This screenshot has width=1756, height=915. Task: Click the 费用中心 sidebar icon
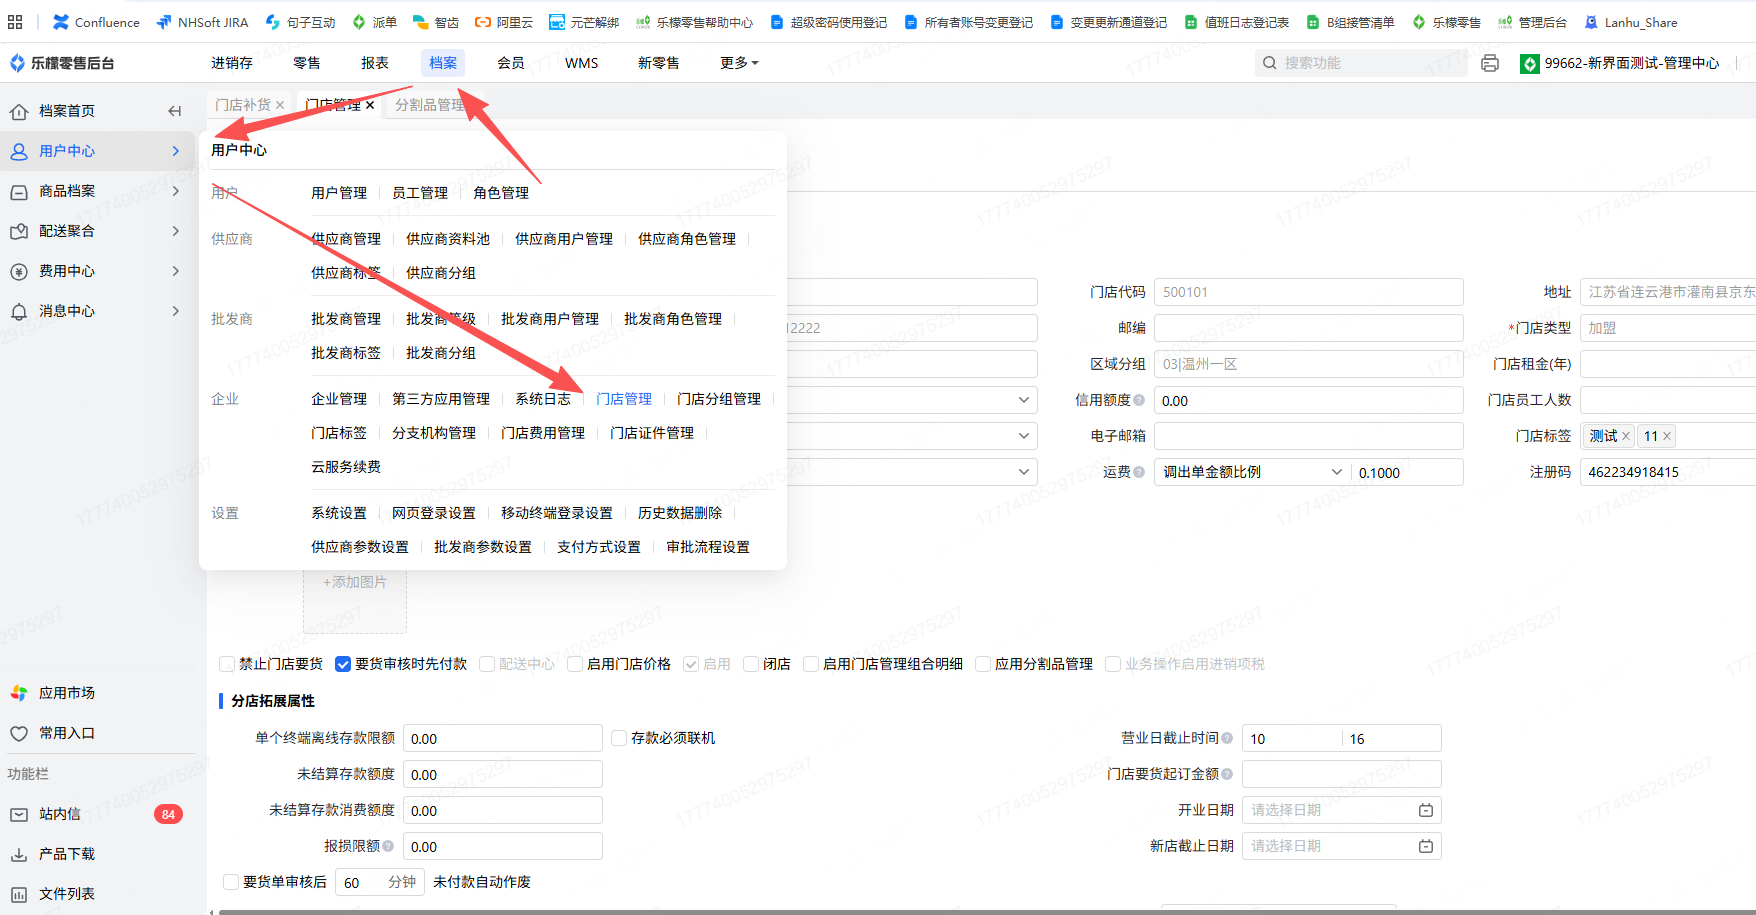[19, 271]
